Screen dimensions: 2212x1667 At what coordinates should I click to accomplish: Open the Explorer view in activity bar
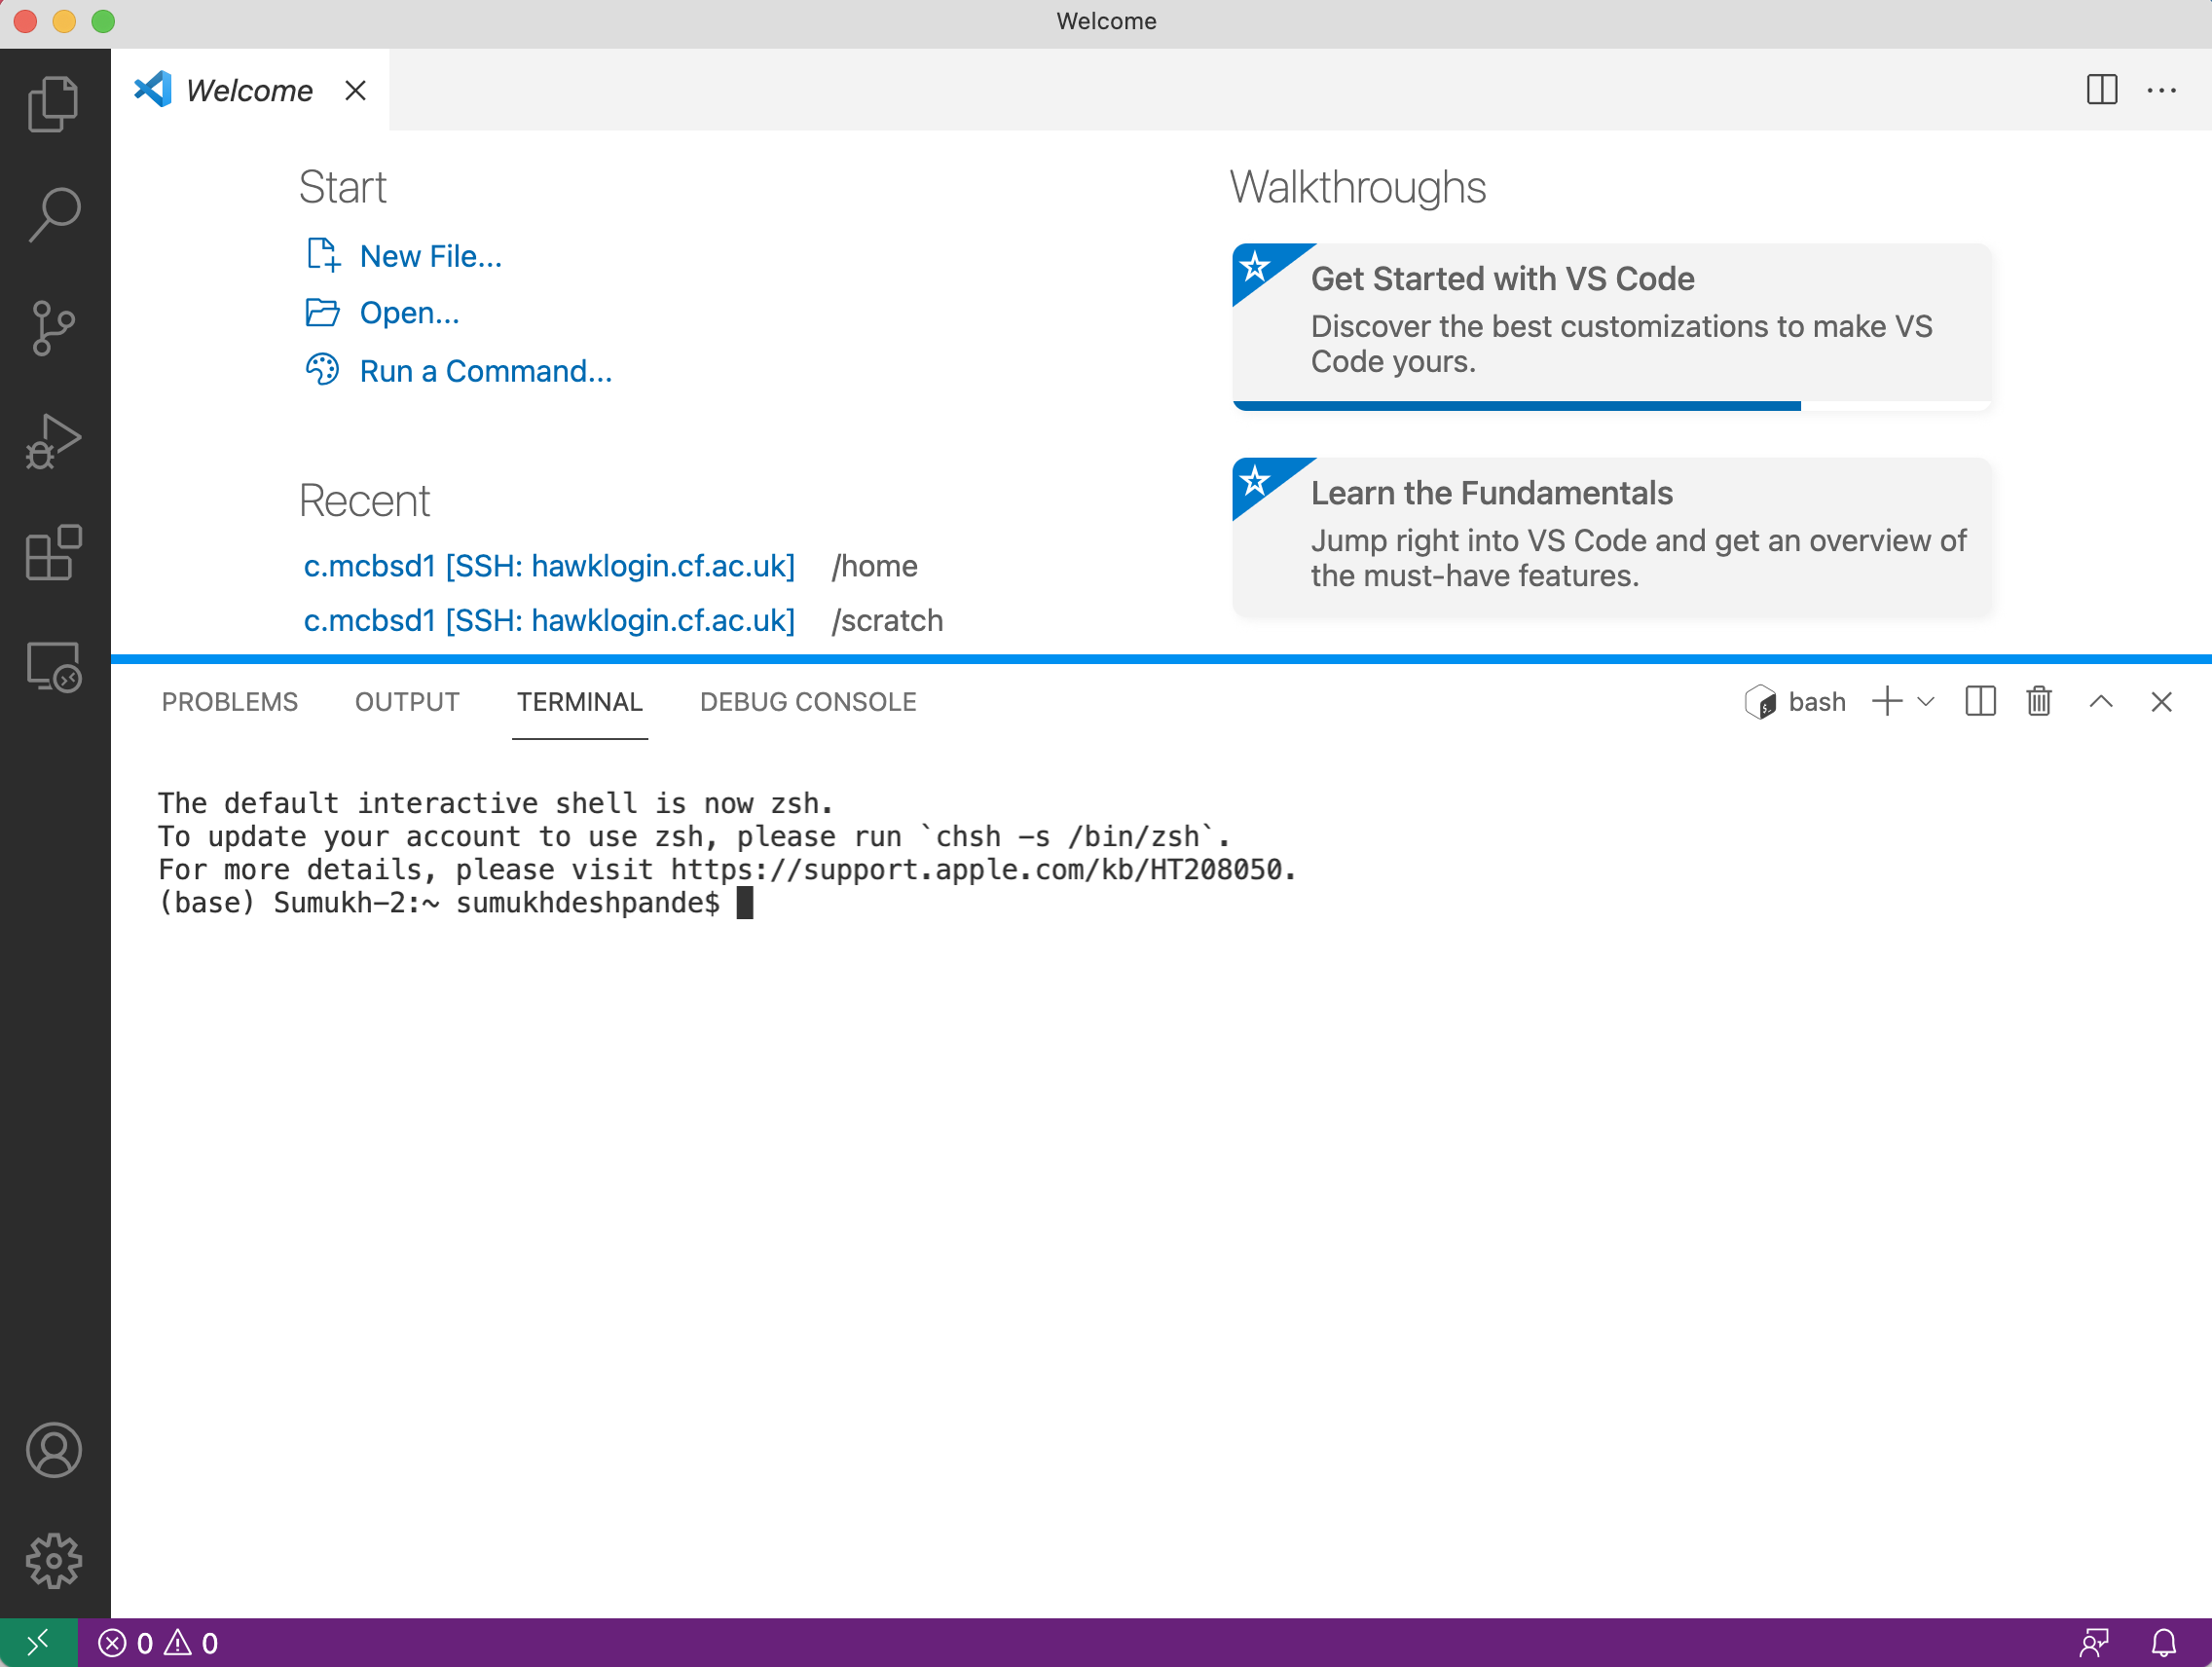coord(54,104)
